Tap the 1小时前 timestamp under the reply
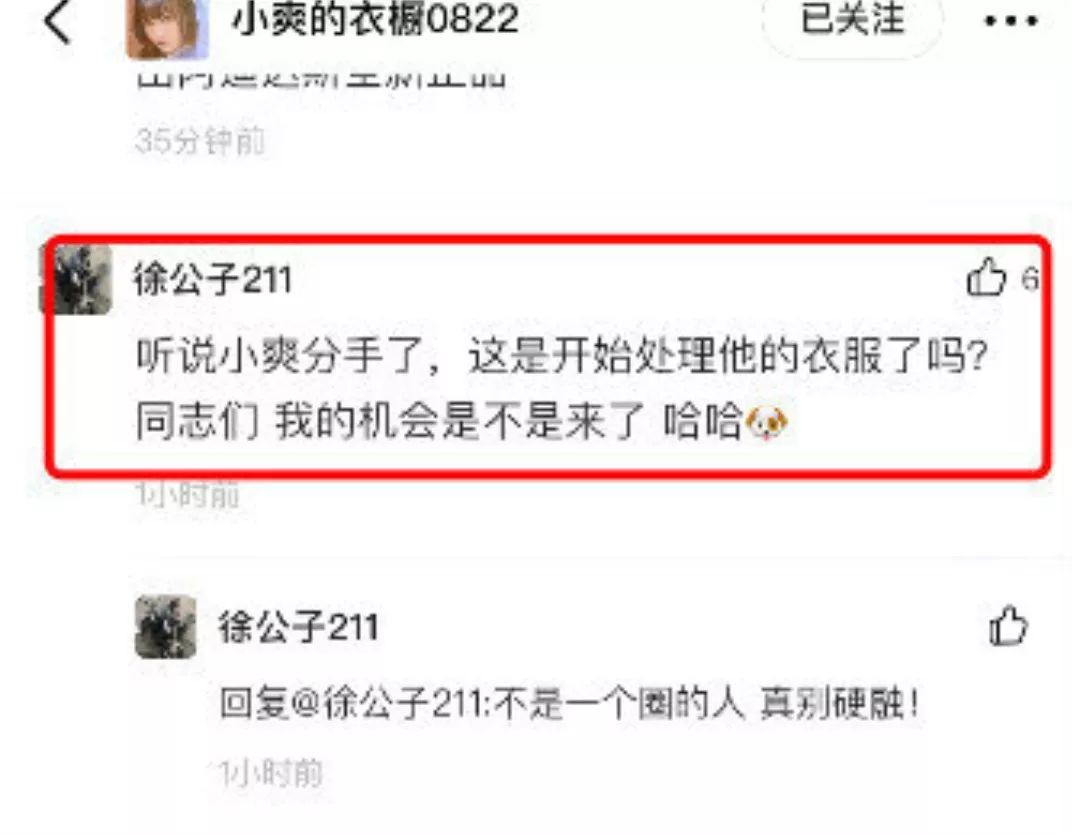Viewport: 1072px width, 835px height. (x=270, y=773)
